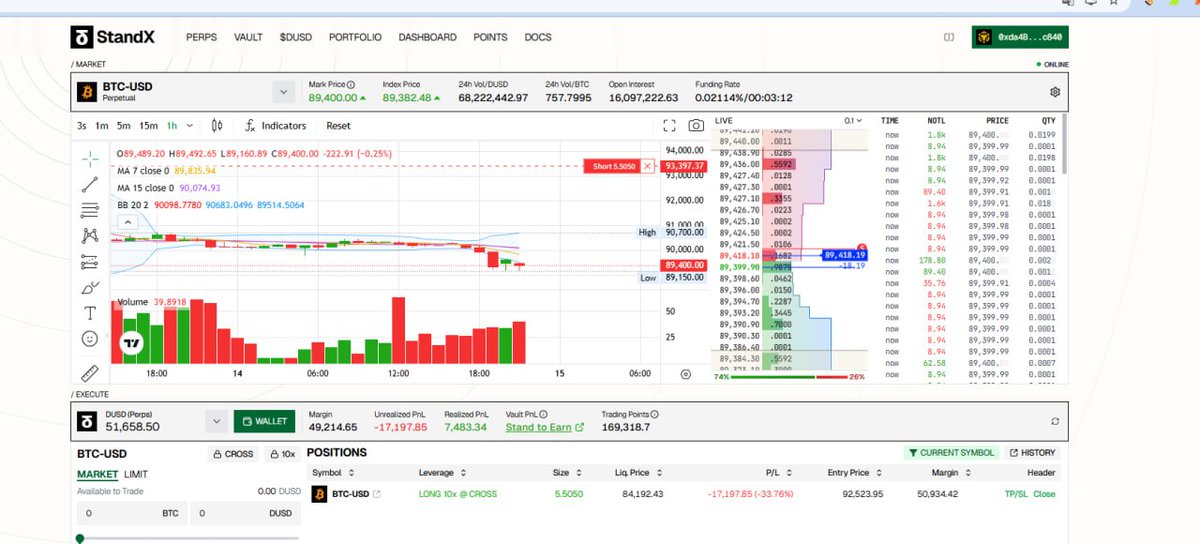Viewport: 1200px width, 544px height.
Task: Click the order size slider handle
Action: point(80,538)
